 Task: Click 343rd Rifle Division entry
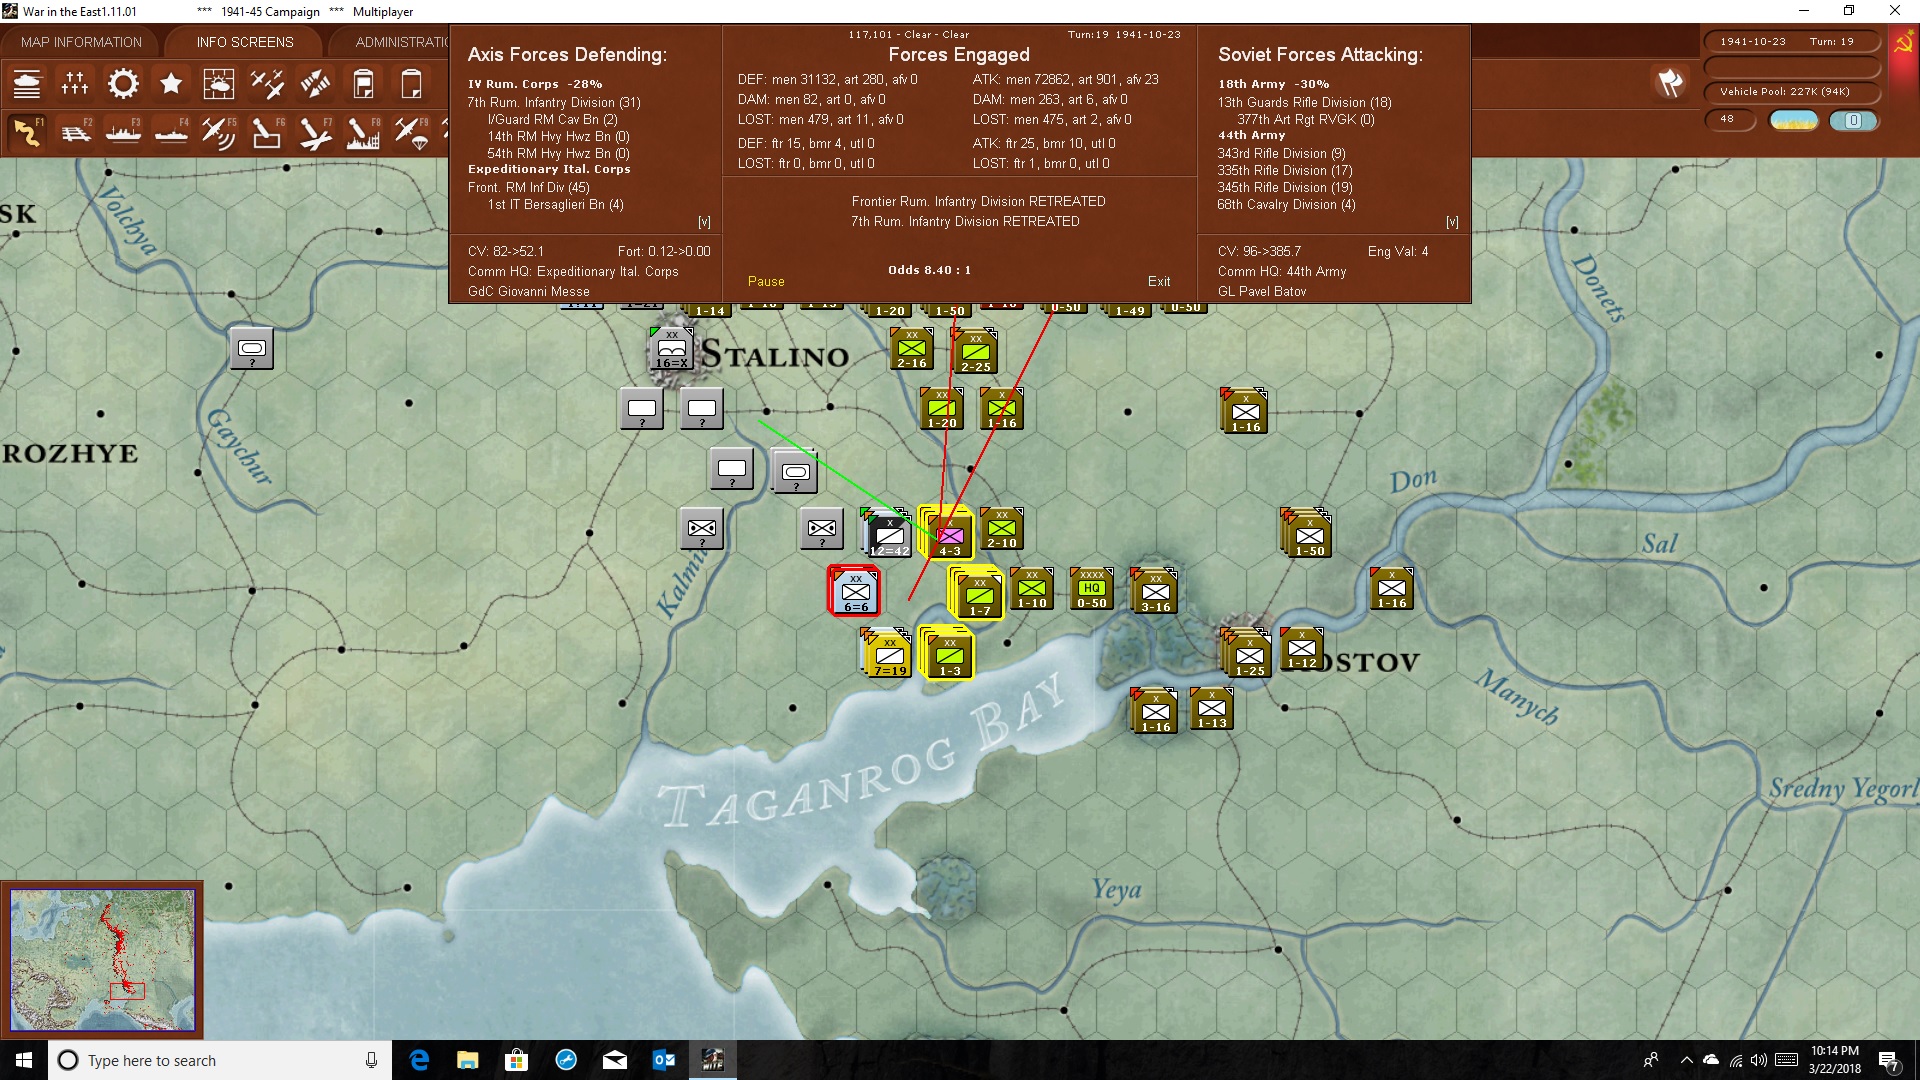point(1281,153)
